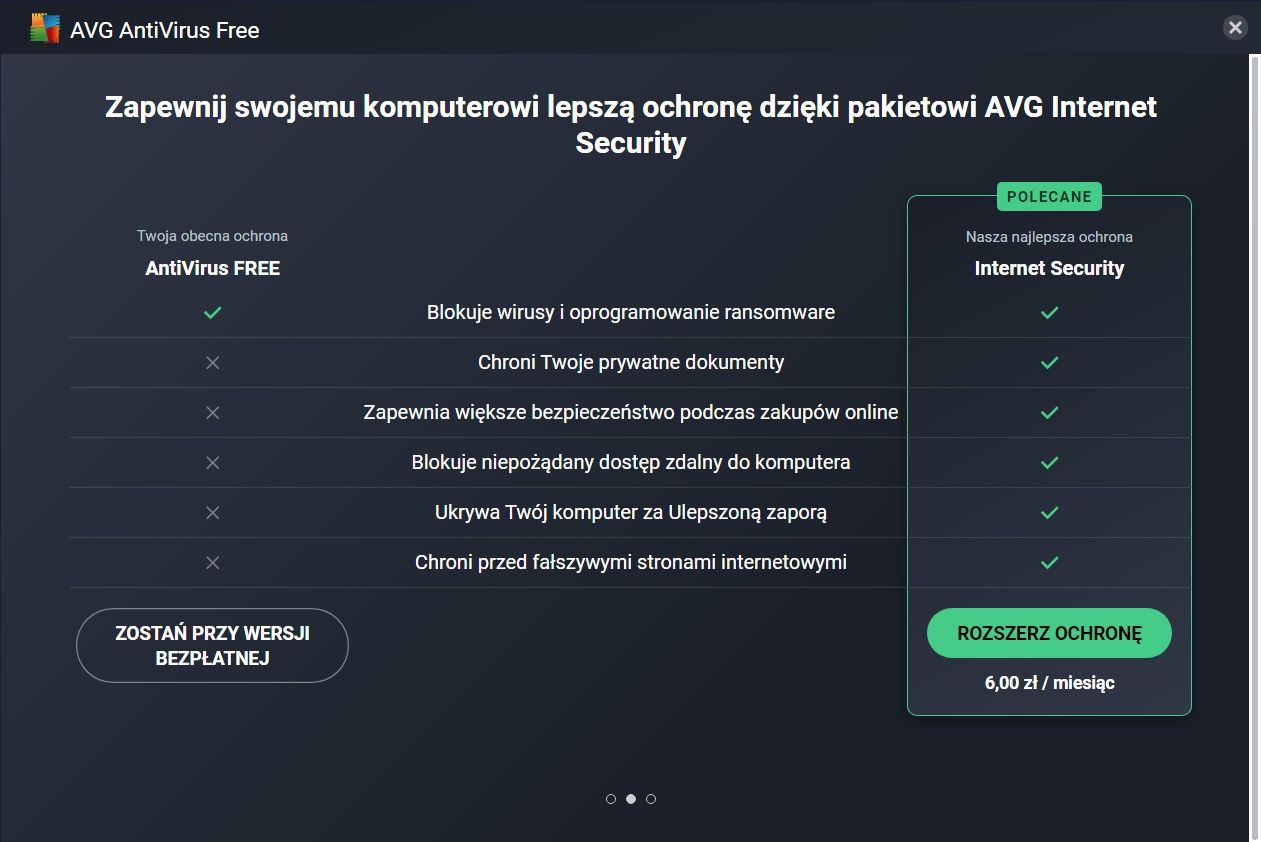Click text about bezpieczeństwo podczas zakupów online

coord(631,412)
